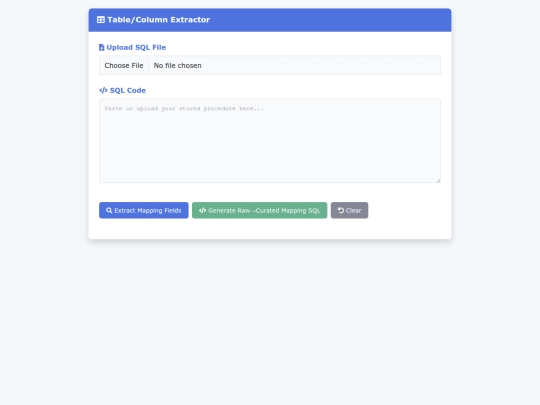Clear the SQL input form
Viewport: 540px width, 405px height.
coord(350,210)
